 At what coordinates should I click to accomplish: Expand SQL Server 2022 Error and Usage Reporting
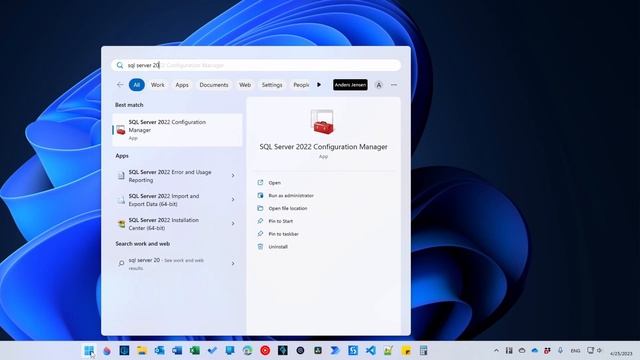coord(233,176)
